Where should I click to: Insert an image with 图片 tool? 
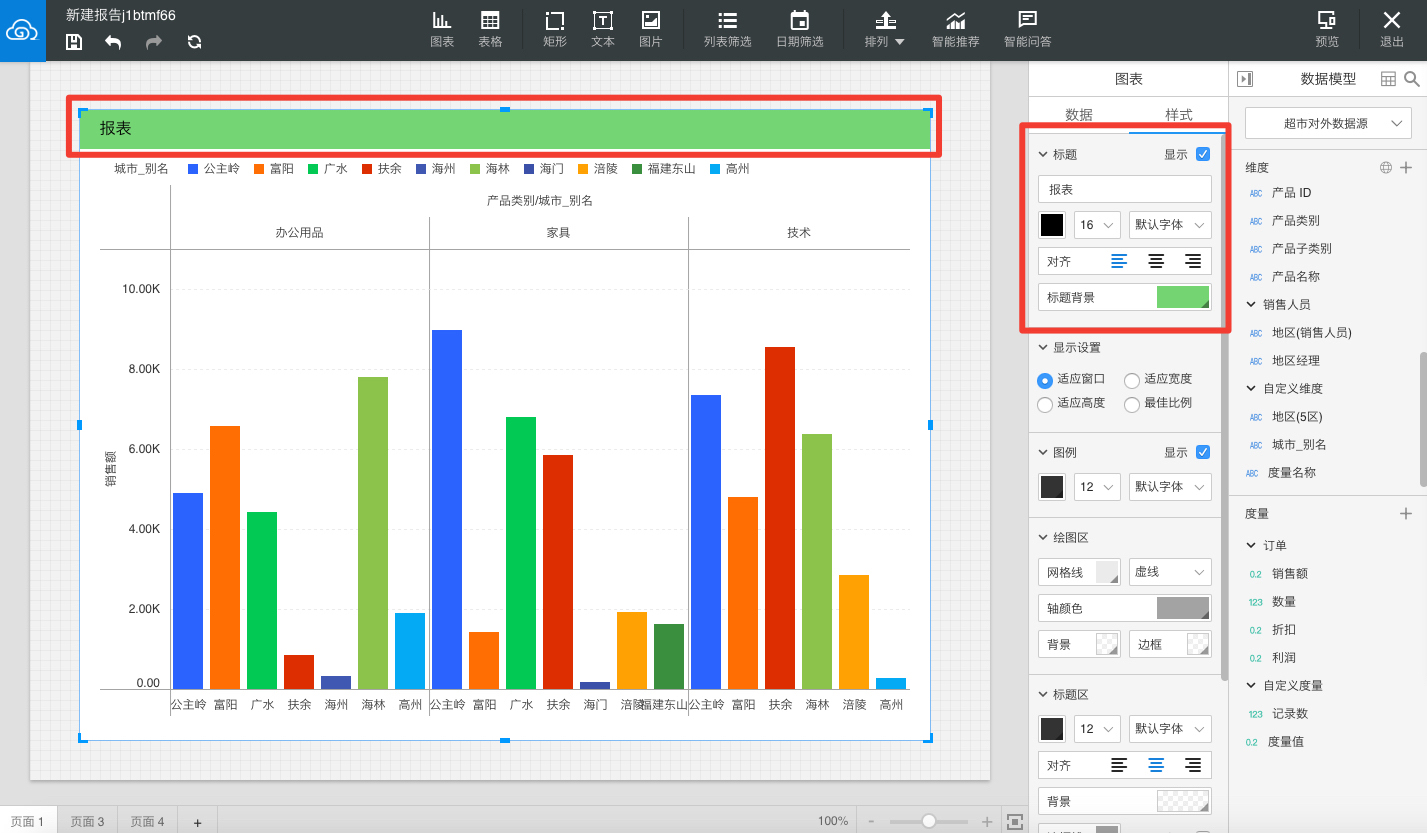click(651, 30)
